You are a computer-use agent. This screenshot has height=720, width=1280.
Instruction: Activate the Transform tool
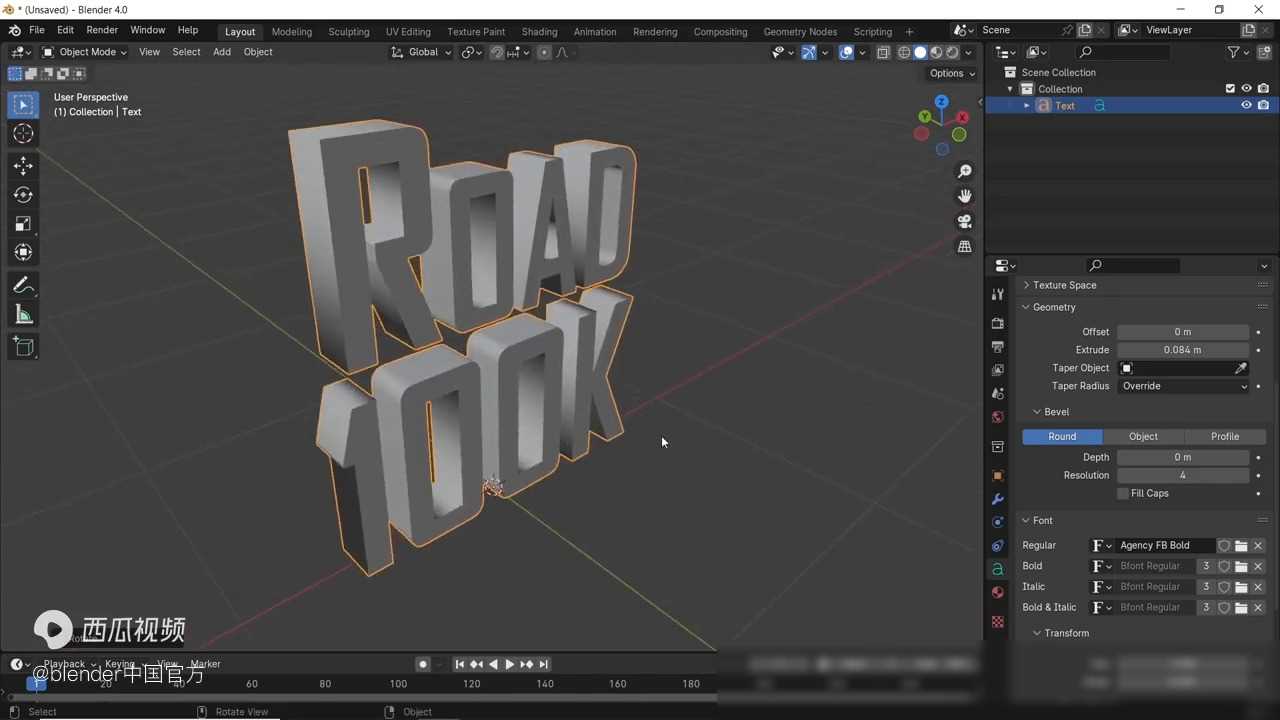pos(23,253)
